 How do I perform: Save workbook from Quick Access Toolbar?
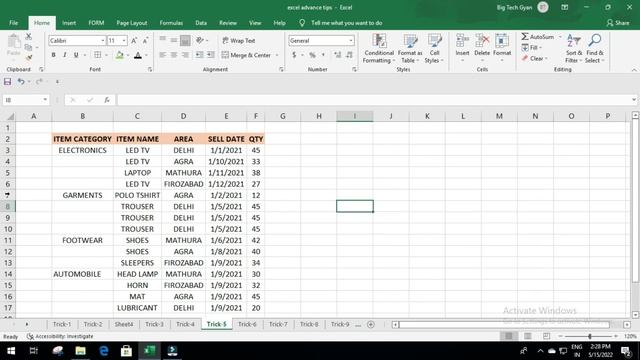pos(7,82)
